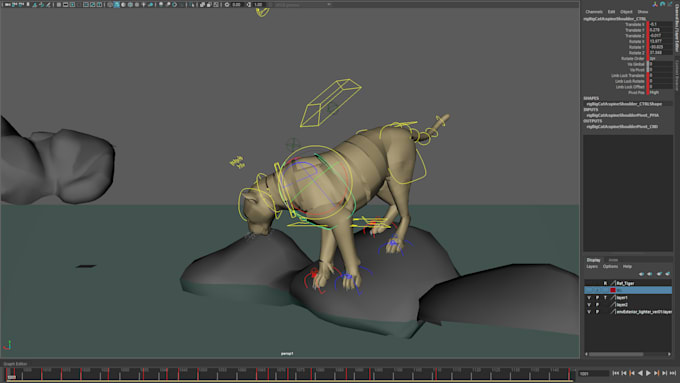The image size is (680, 383).
Task: Click the current frame field showing 1001
Action: click(x=594, y=373)
